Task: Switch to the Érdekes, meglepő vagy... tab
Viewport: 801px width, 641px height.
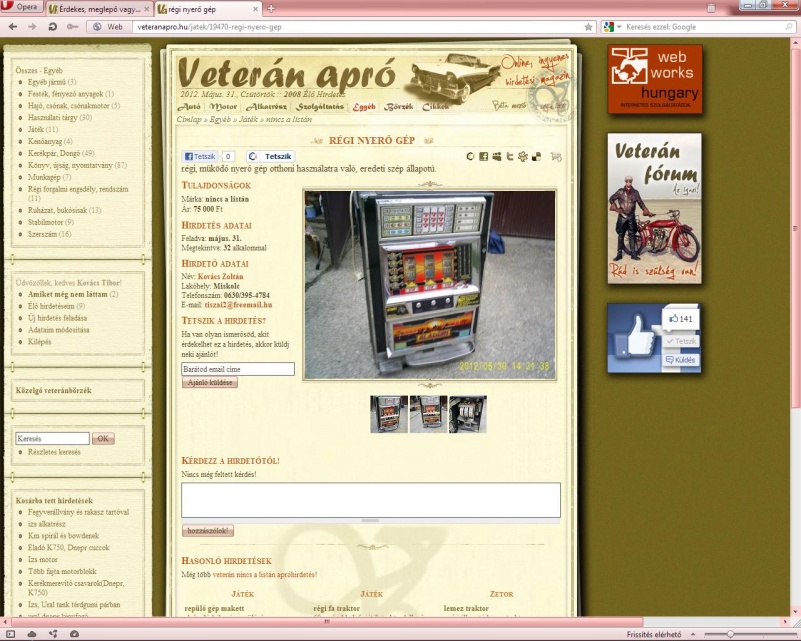Action: 98,8
